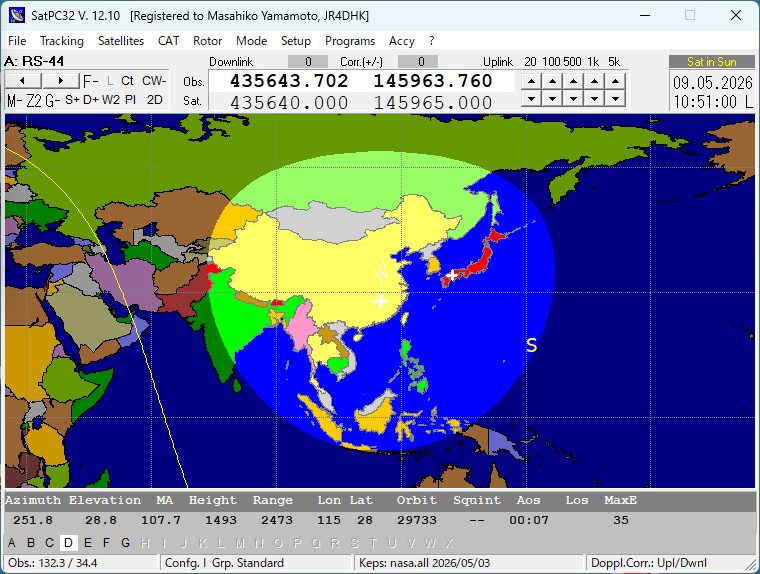Click the satellite uplink frequency 145965.000
Viewport: 760px width, 574px height.
(432, 102)
